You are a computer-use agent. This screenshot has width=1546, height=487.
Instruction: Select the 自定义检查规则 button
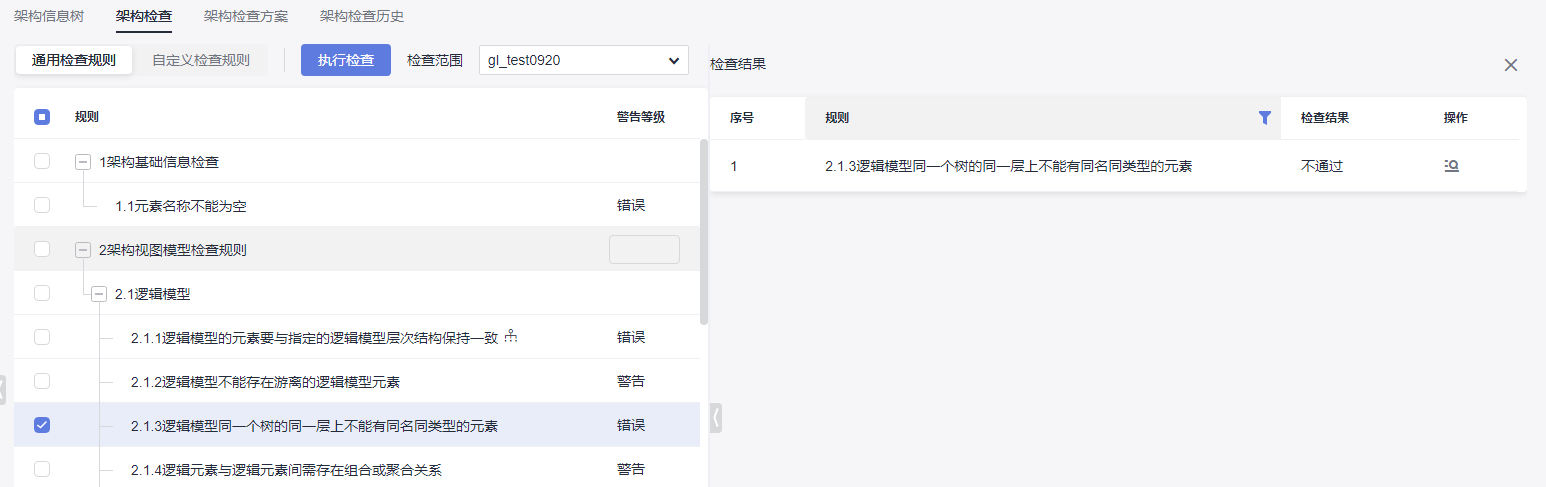(x=201, y=60)
